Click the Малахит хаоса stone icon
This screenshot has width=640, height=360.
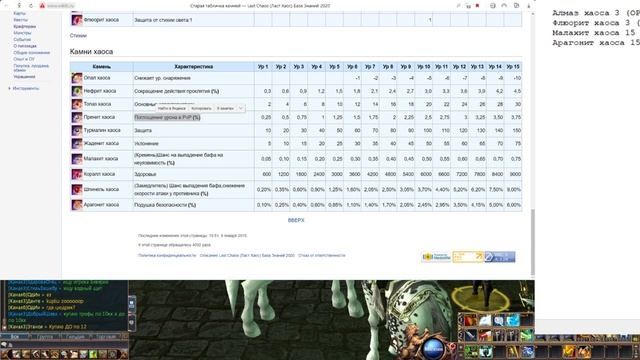coord(77,159)
